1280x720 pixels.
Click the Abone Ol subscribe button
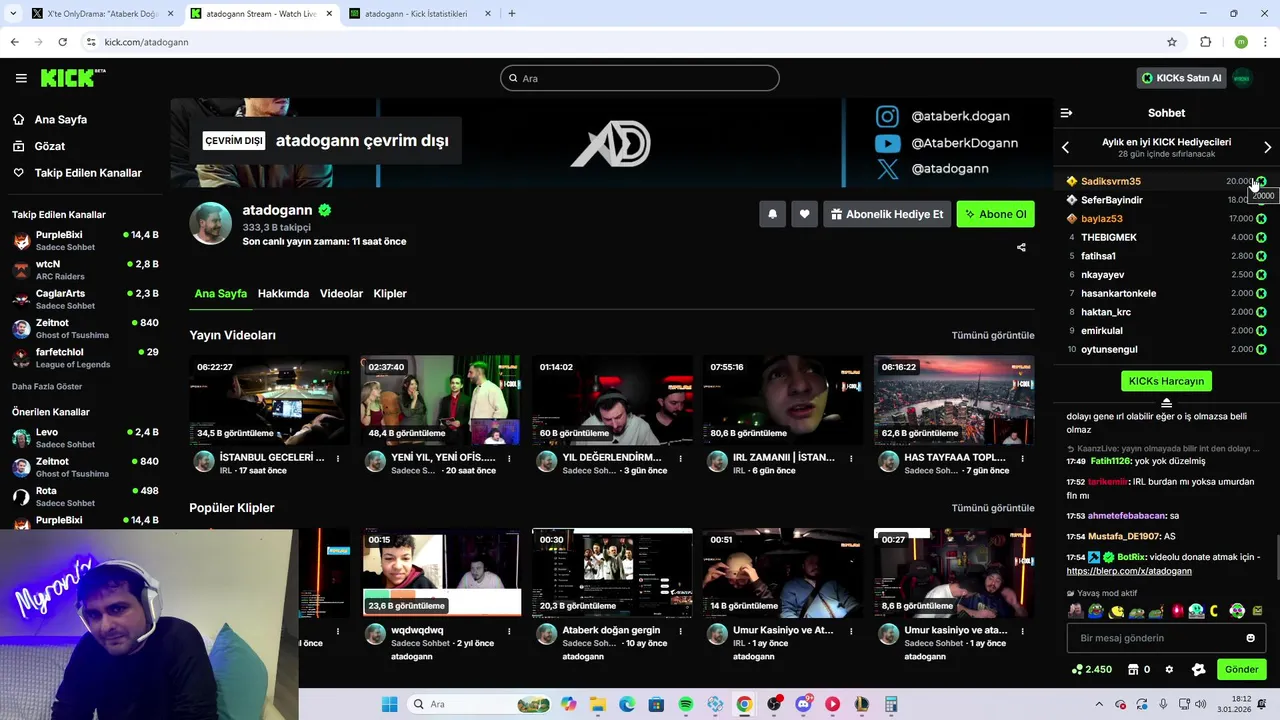pos(995,214)
